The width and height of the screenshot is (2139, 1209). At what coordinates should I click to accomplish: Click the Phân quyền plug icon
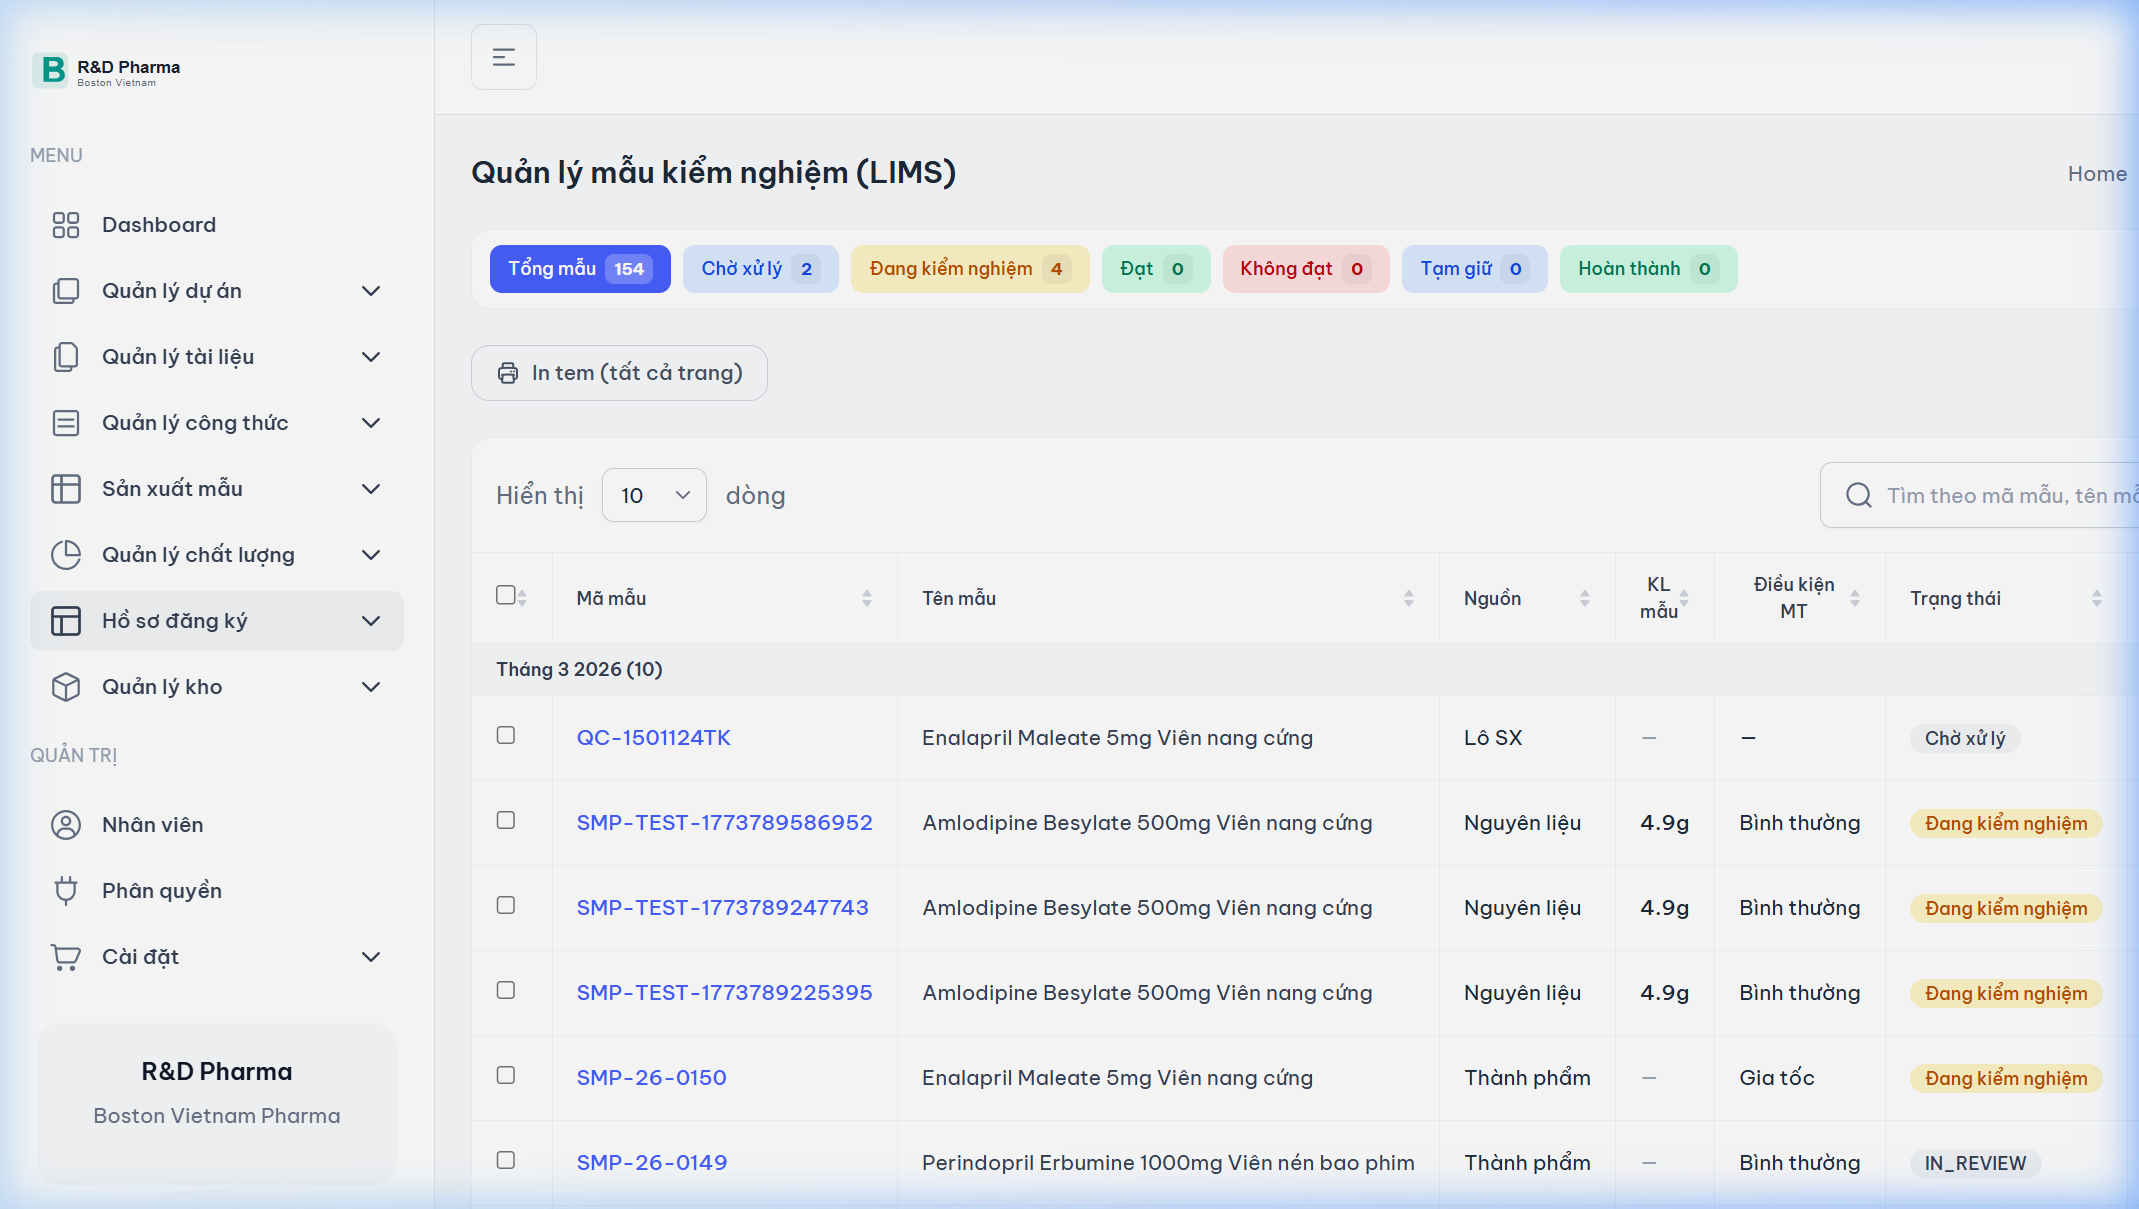(66, 890)
